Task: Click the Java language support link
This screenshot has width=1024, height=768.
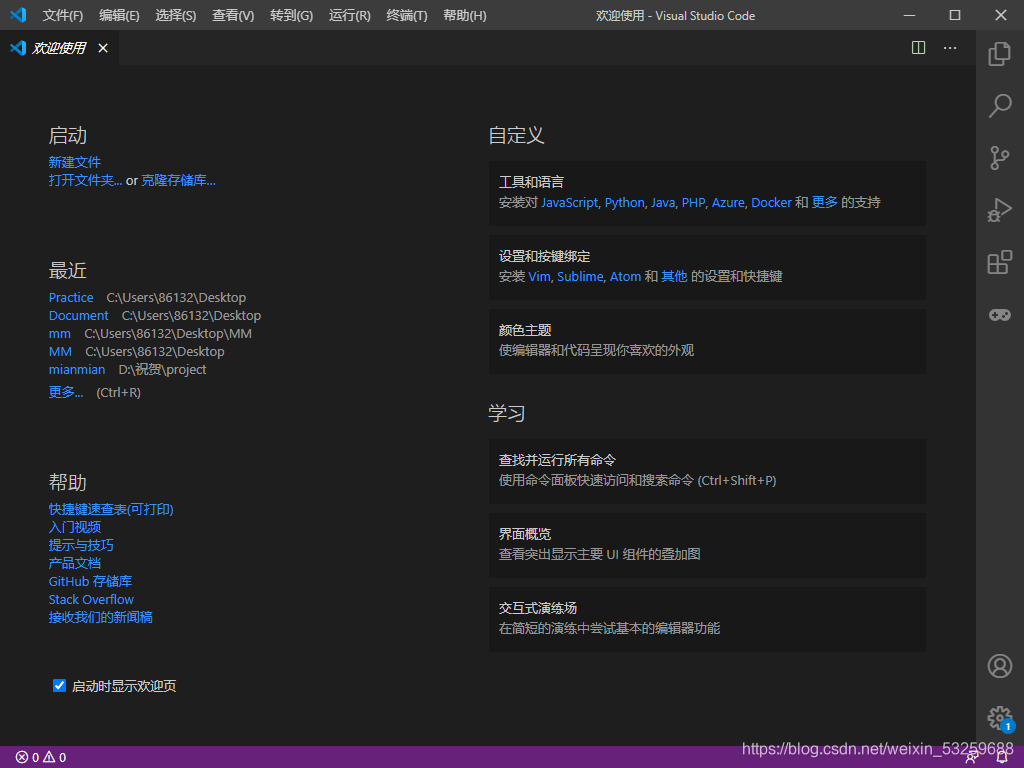Action: click(x=663, y=202)
